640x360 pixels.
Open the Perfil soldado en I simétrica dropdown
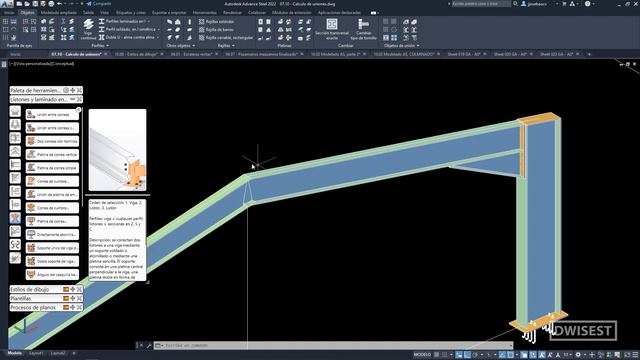[129, 29]
